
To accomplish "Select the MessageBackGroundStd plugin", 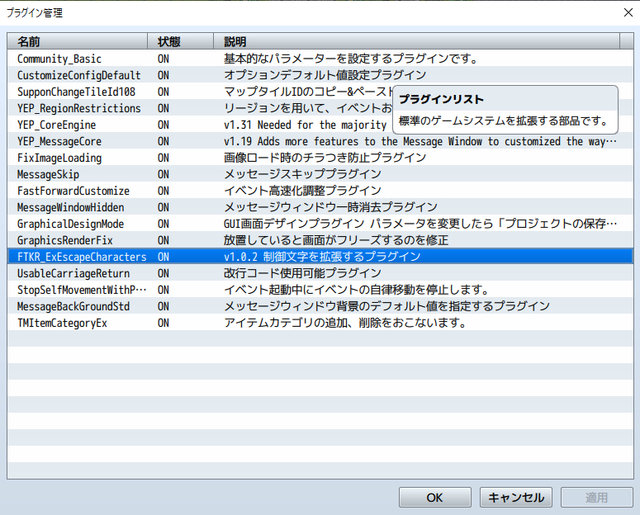I will tap(320, 306).
